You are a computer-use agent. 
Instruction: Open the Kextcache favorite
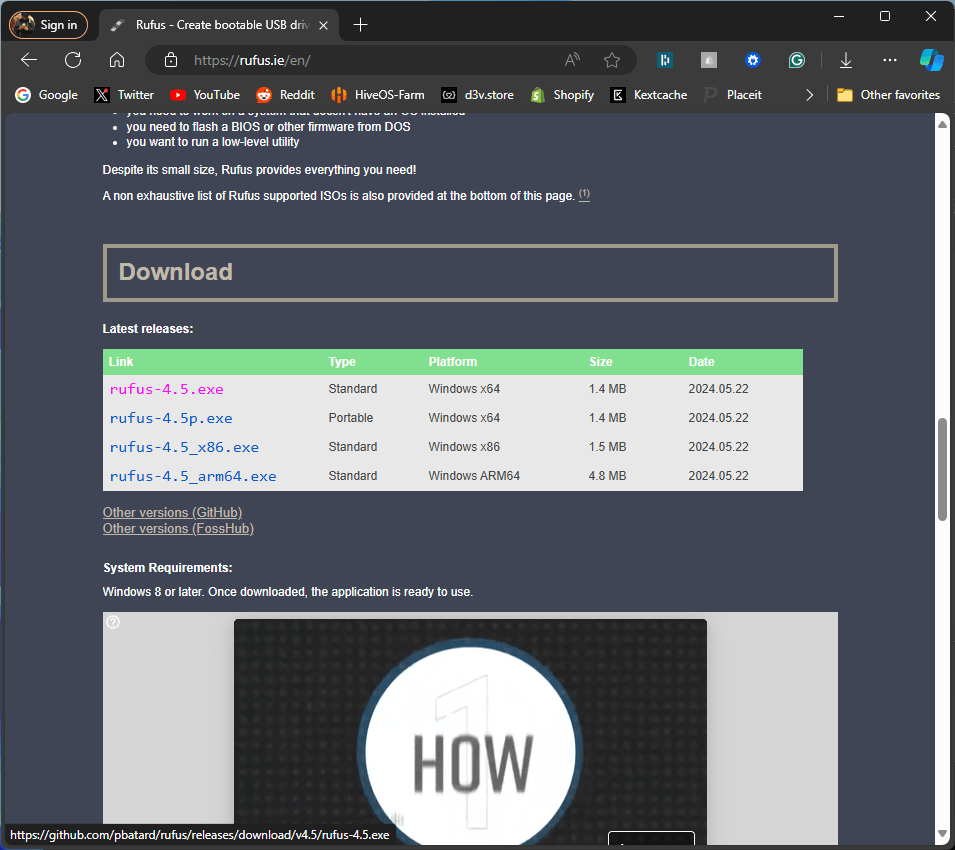coord(648,95)
